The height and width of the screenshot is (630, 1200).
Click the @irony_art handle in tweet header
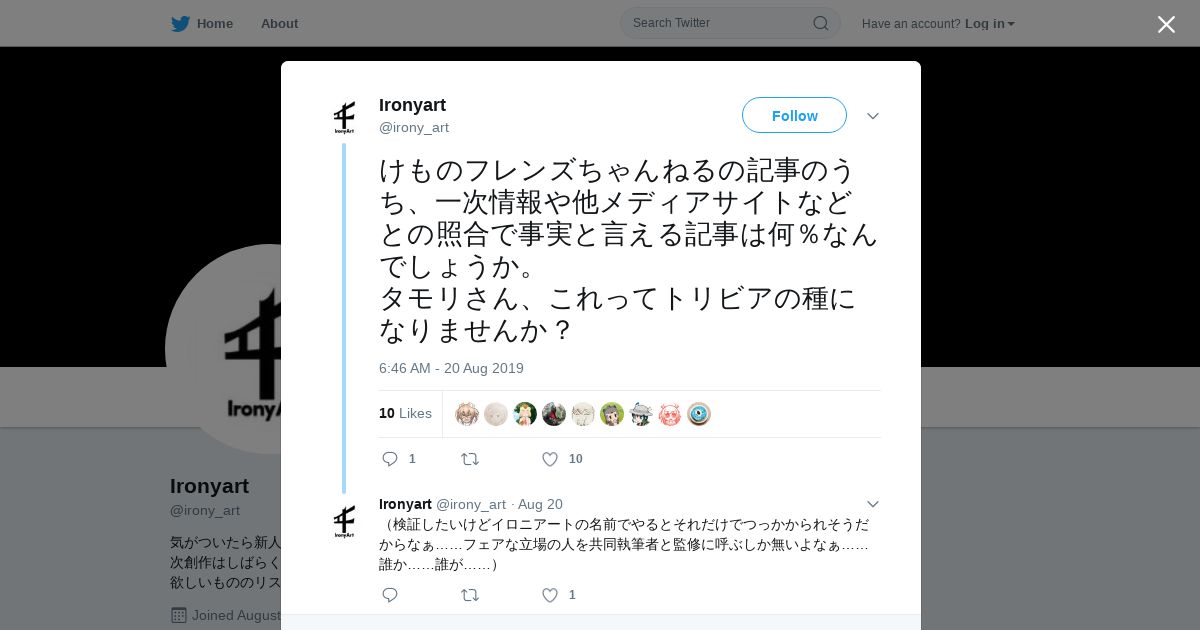point(414,128)
